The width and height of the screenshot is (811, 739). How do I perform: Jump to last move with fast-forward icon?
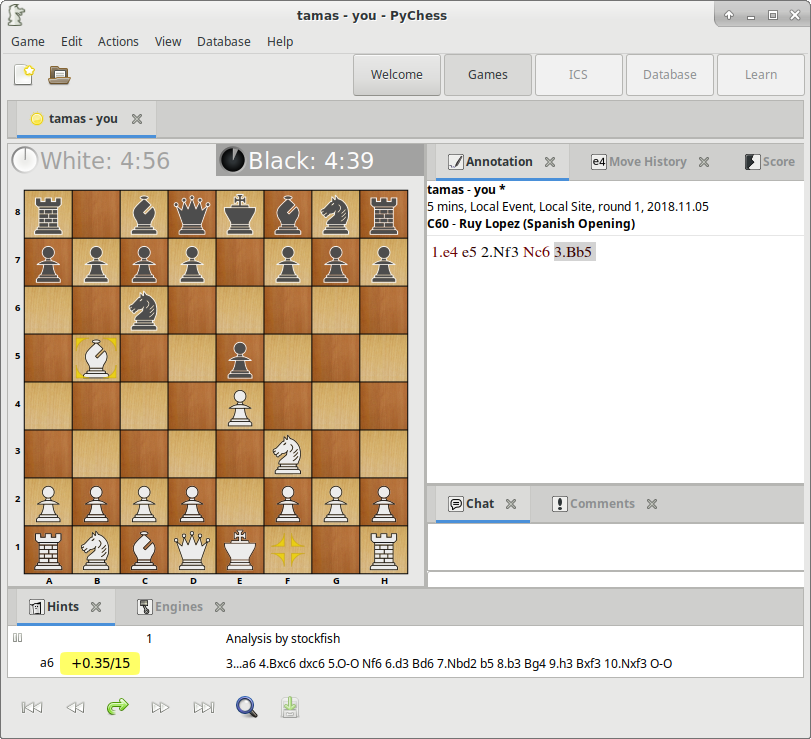204,707
